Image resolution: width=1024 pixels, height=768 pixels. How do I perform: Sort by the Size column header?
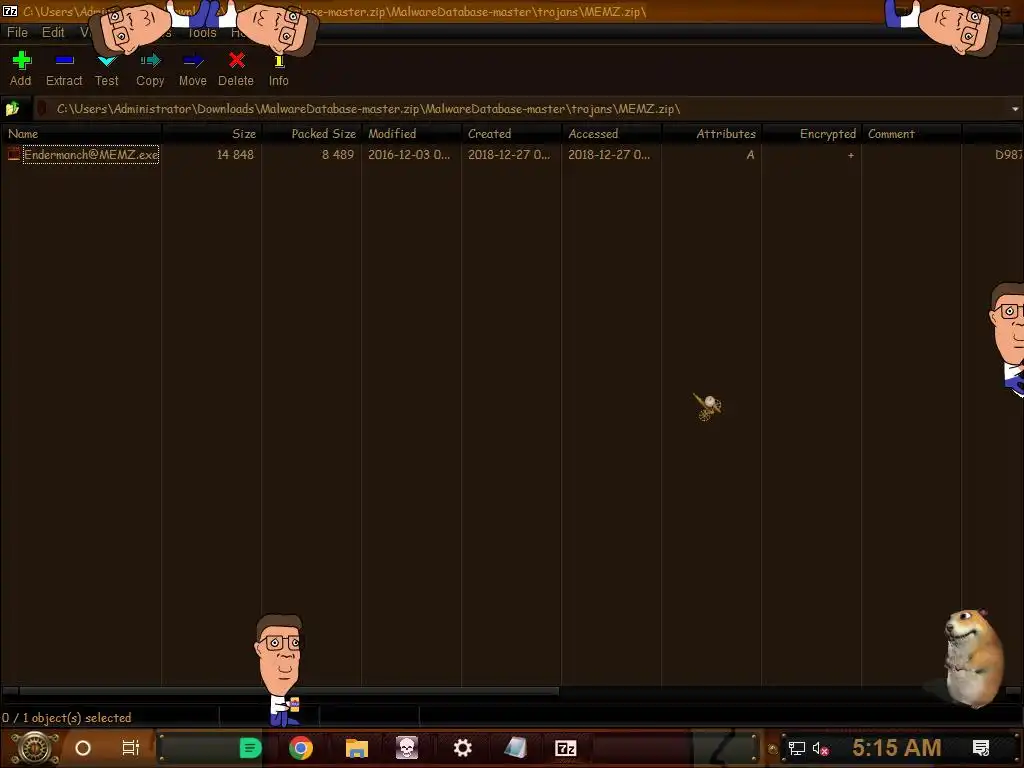pyautogui.click(x=211, y=133)
